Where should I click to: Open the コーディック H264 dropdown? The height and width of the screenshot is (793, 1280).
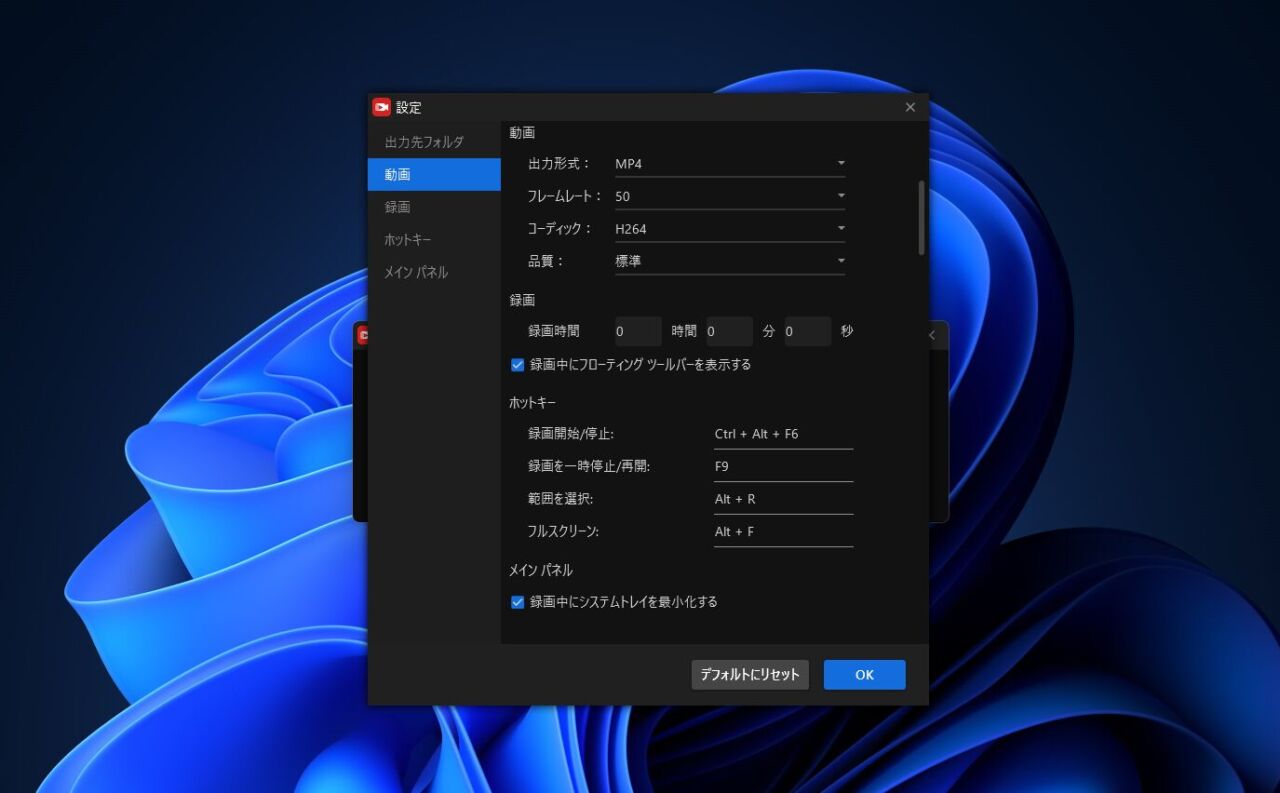pyautogui.click(x=729, y=228)
